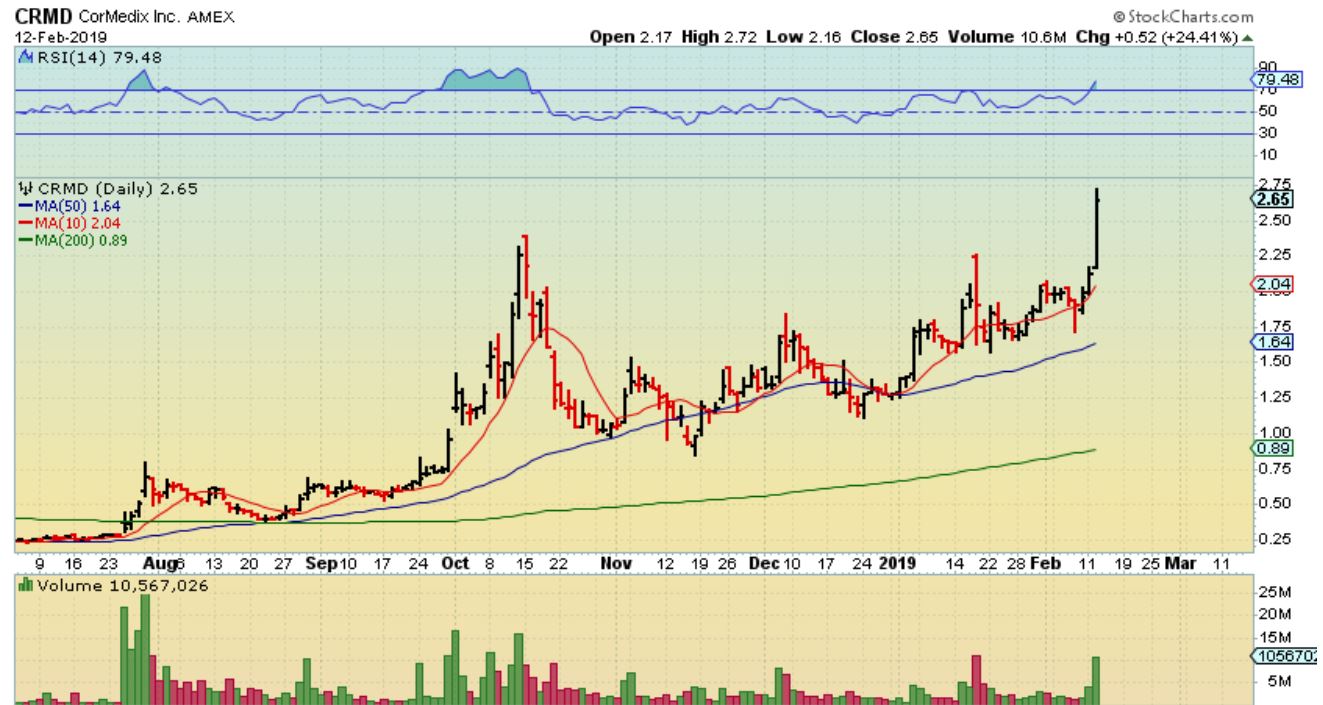The width and height of the screenshot is (1323, 705).
Task: Click the Dec month label on date axis
Action: pyautogui.click(x=766, y=564)
